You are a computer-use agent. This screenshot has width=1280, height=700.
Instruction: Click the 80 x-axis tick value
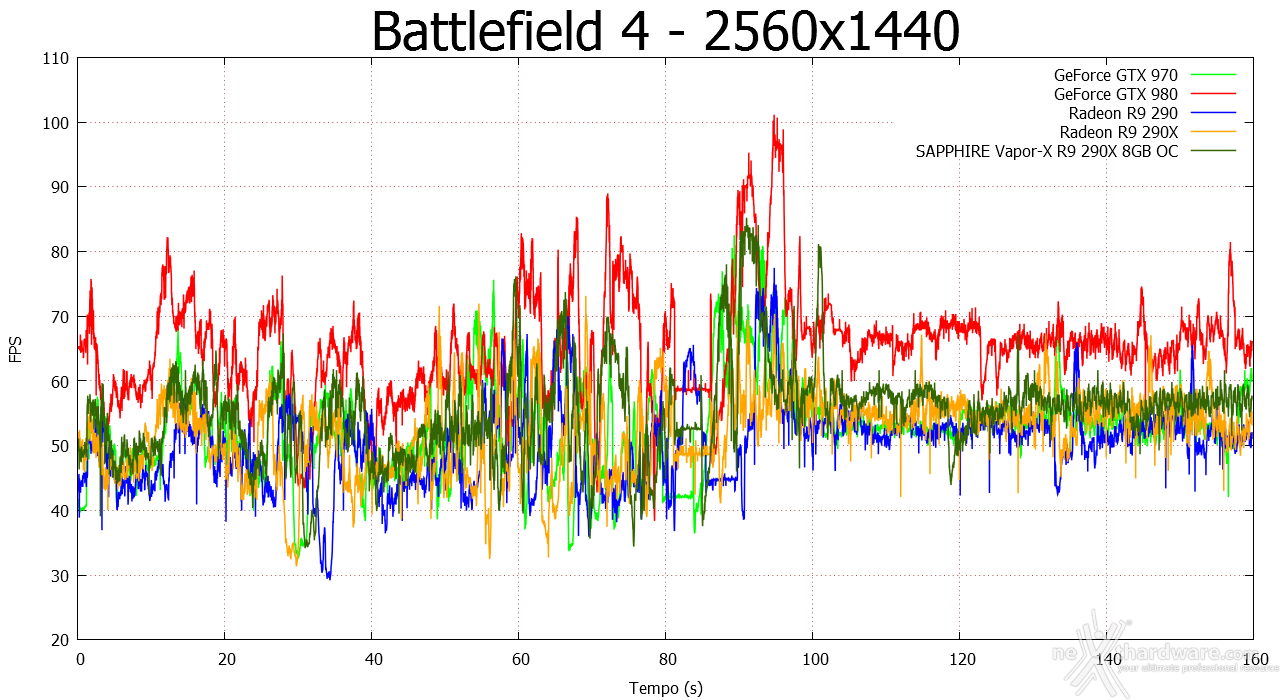(666, 660)
